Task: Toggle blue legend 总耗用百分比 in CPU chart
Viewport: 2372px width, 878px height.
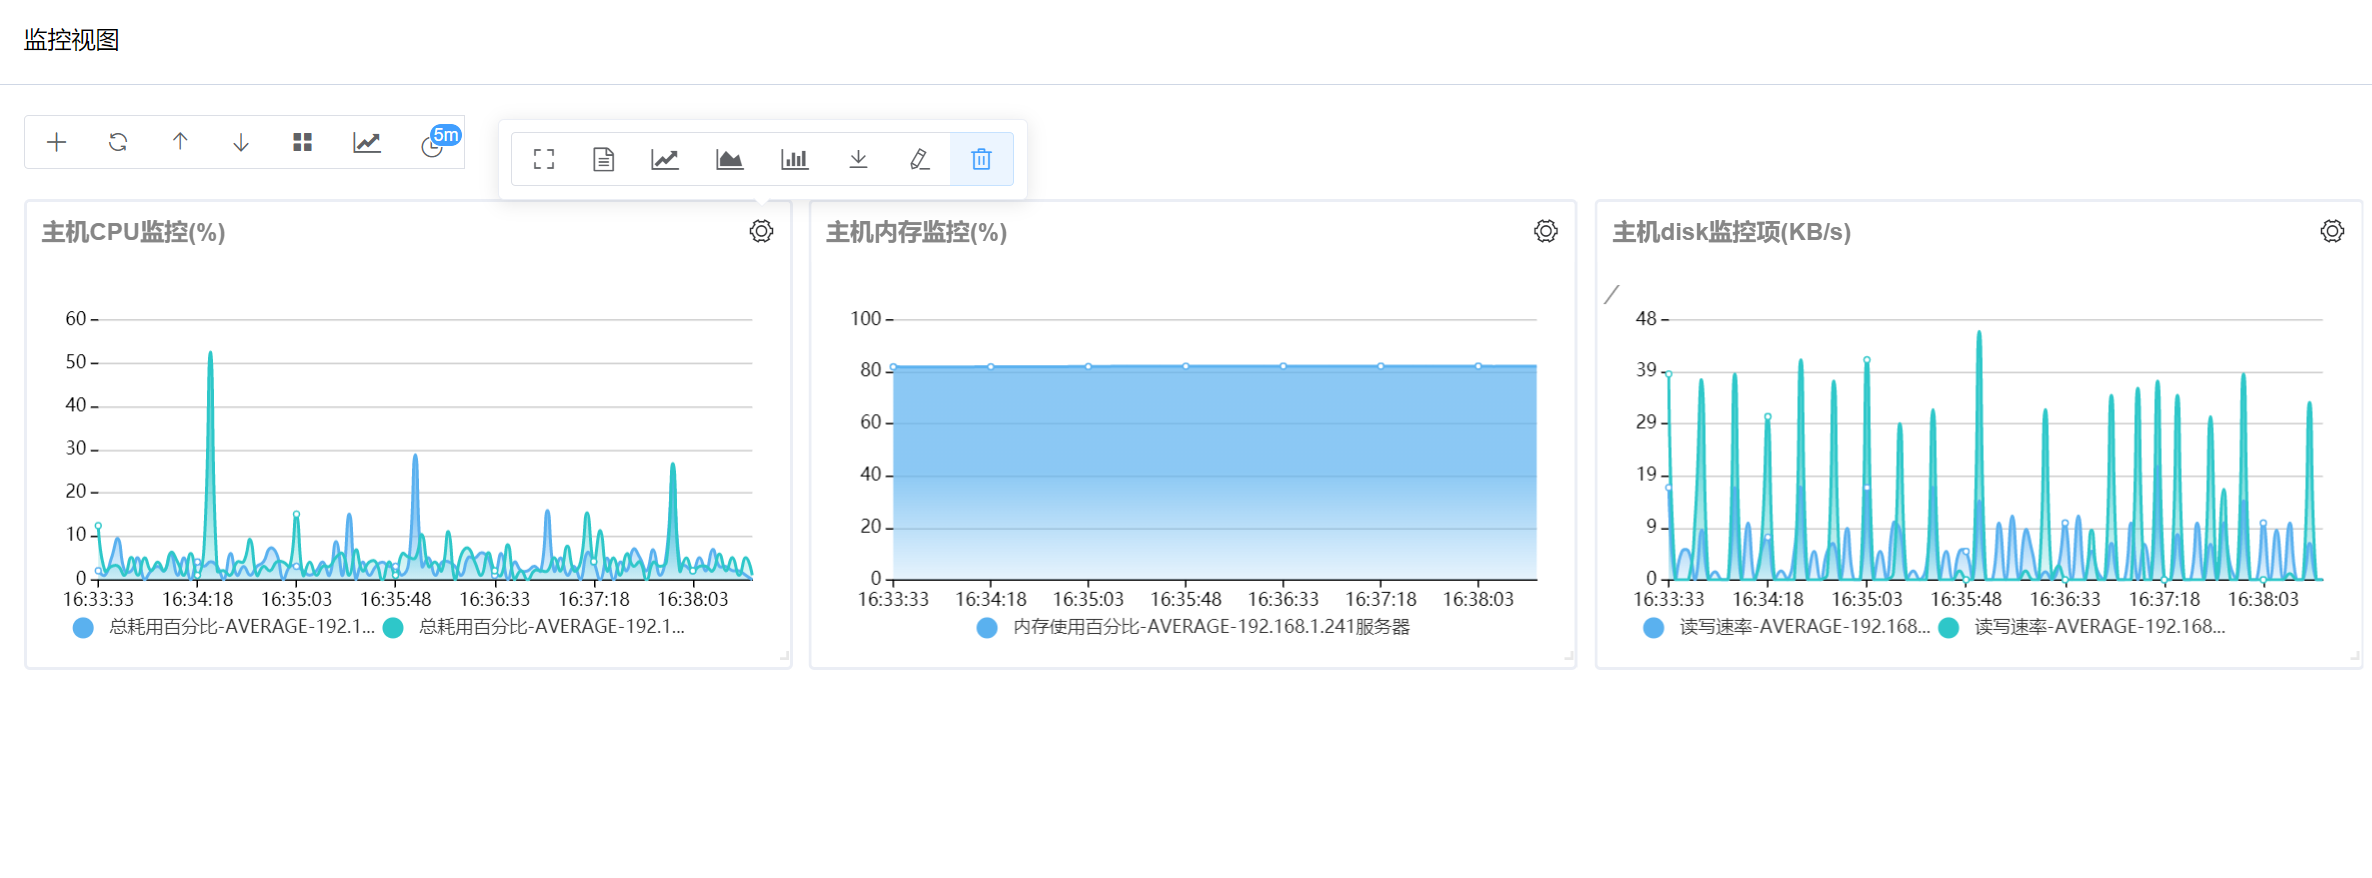Action: pos(224,627)
